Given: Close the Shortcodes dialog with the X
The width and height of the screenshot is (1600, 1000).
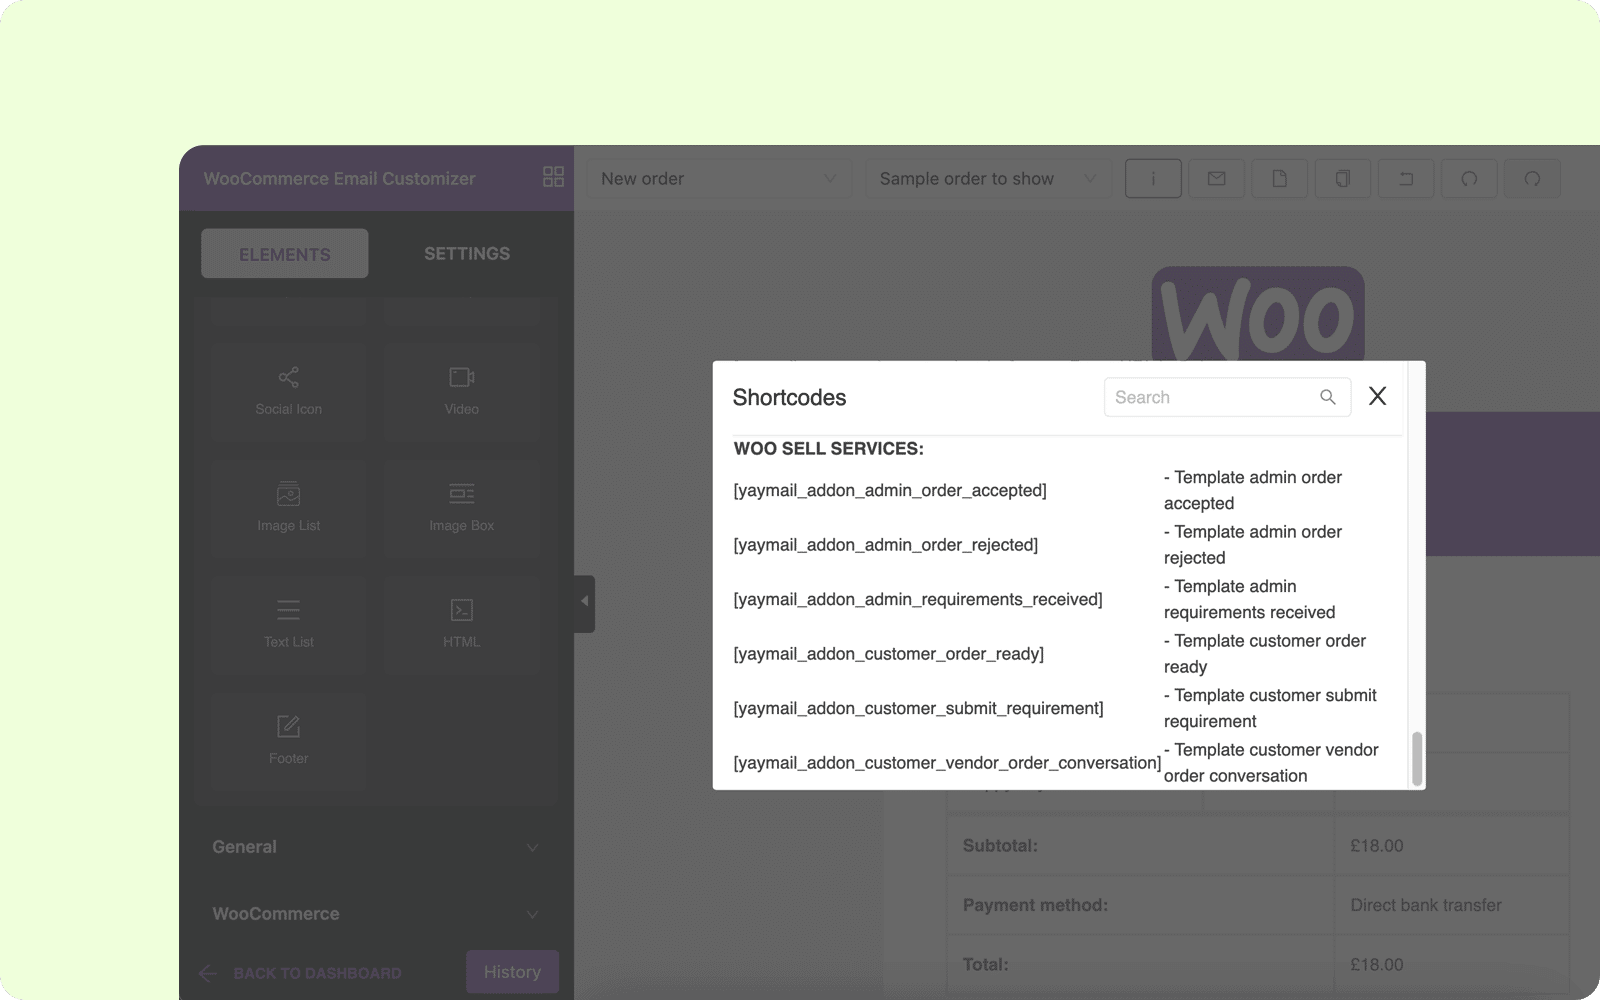Looking at the screenshot, I should tap(1377, 396).
